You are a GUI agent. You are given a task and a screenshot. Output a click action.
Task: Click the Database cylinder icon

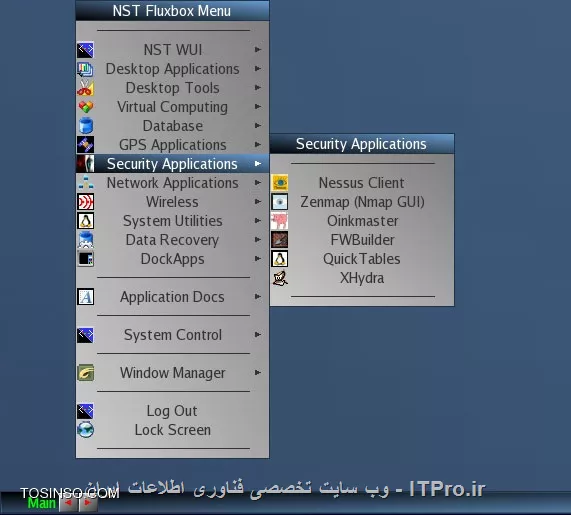point(86,126)
